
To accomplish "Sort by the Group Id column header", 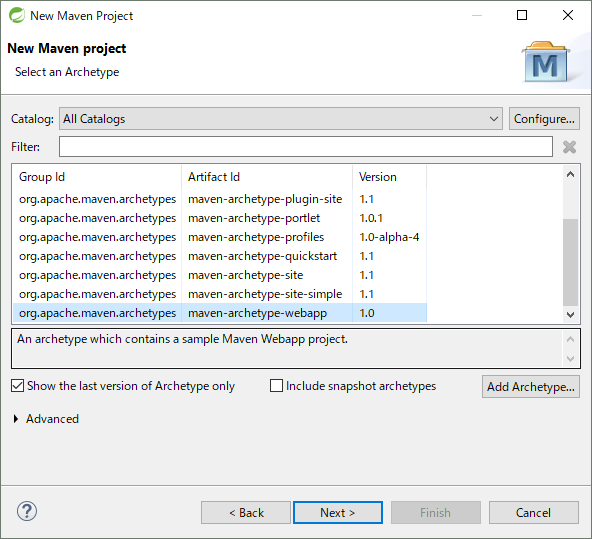I will pyautogui.click(x=97, y=177).
